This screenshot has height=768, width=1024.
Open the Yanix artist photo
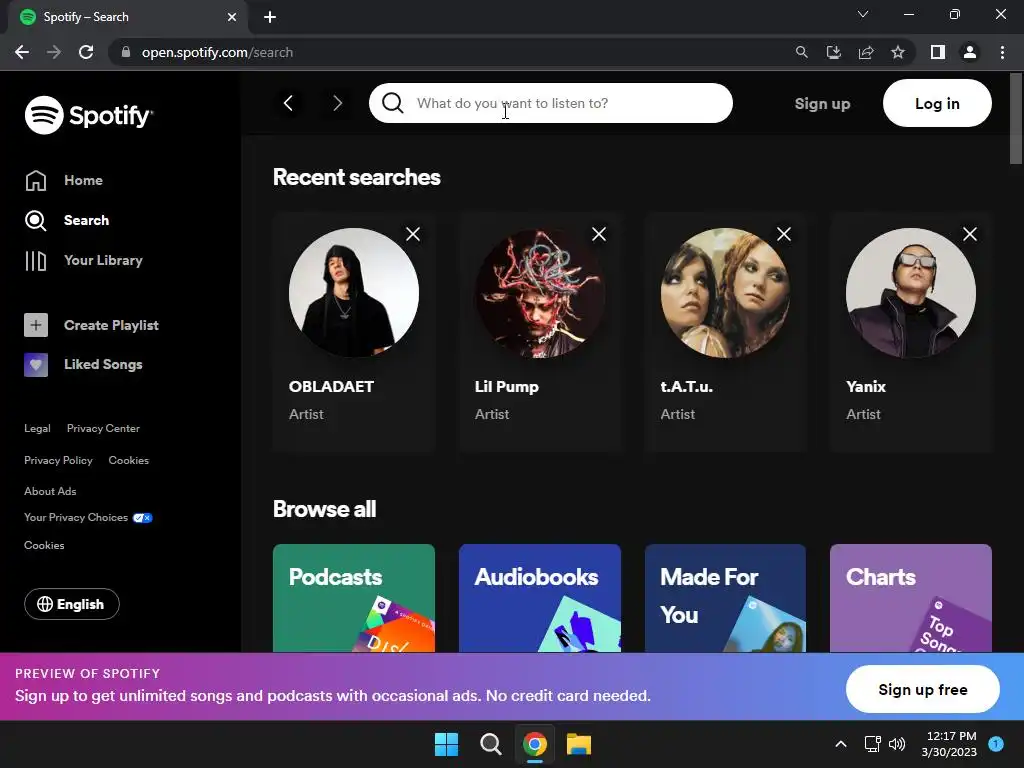tap(911, 293)
